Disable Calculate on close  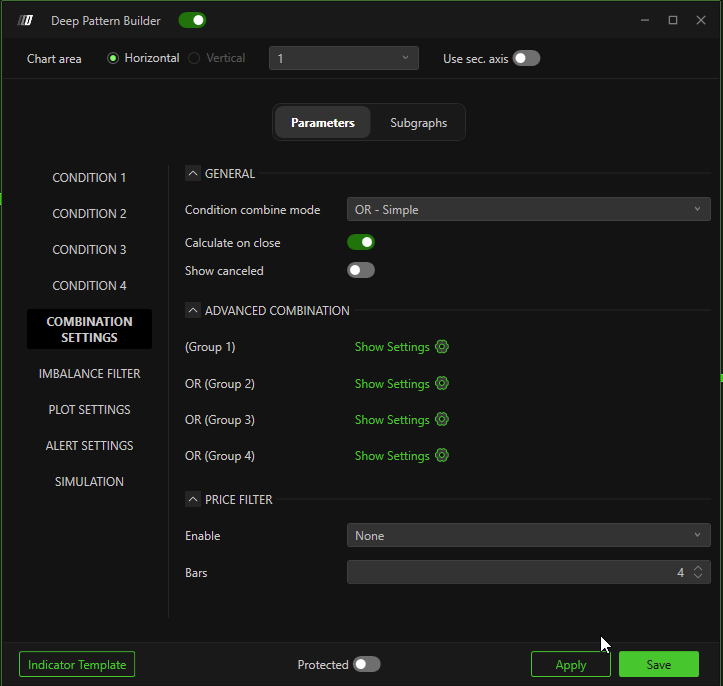click(x=360, y=242)
